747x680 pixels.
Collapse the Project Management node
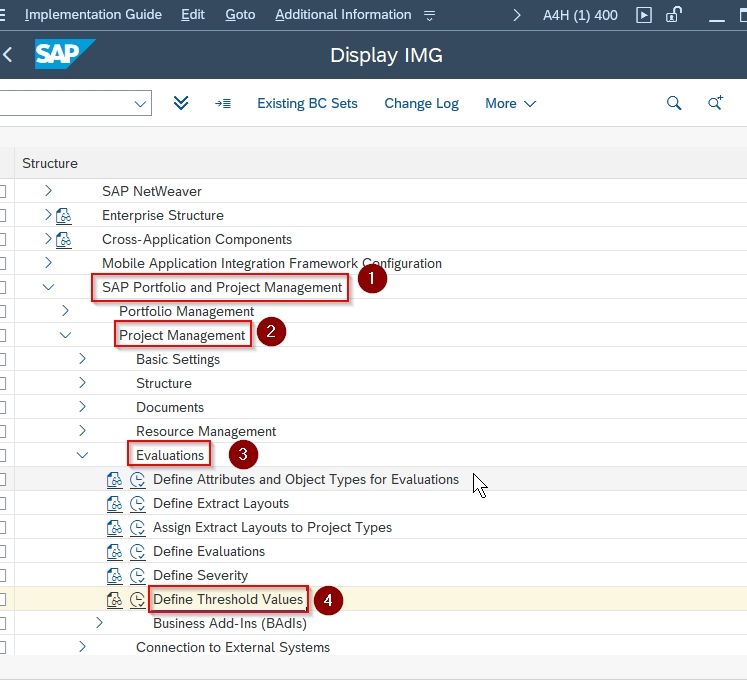click(x=65, y=335)
